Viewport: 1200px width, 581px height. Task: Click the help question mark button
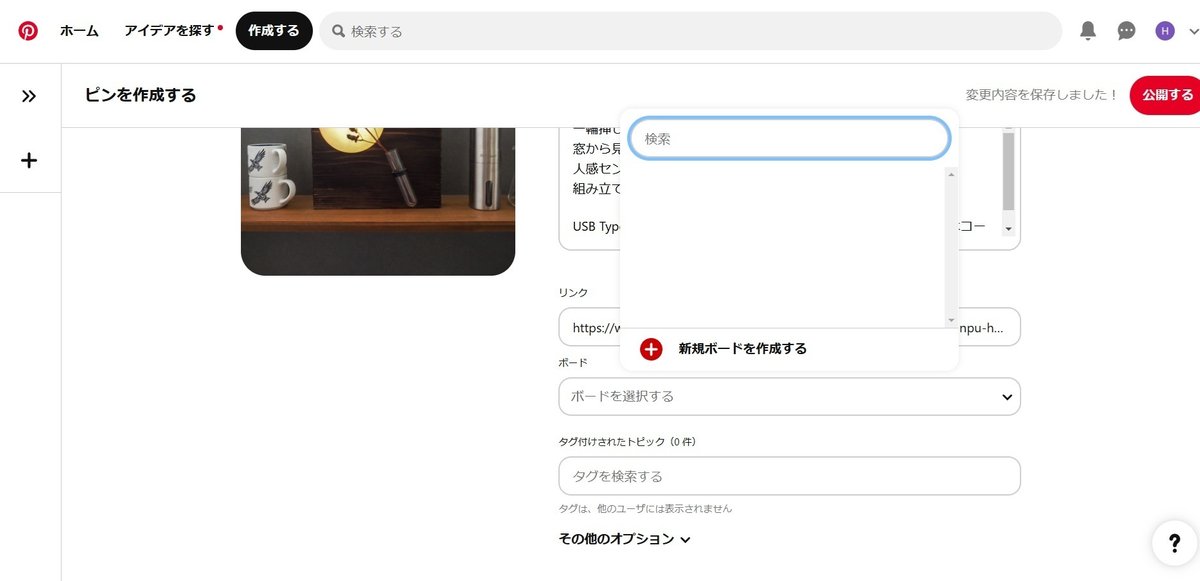[x=1172, y=543]
